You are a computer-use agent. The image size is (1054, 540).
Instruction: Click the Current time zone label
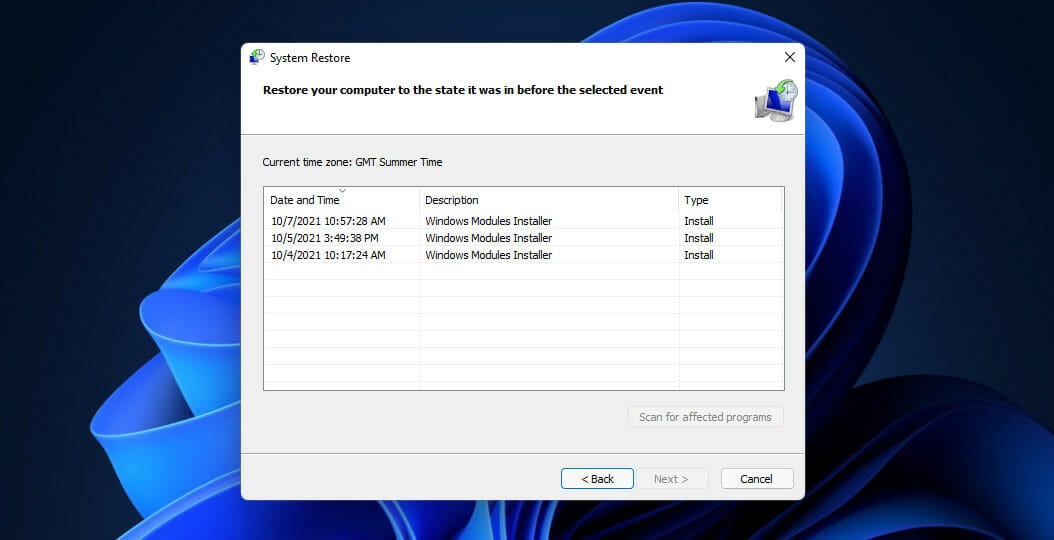click(352, 162)
